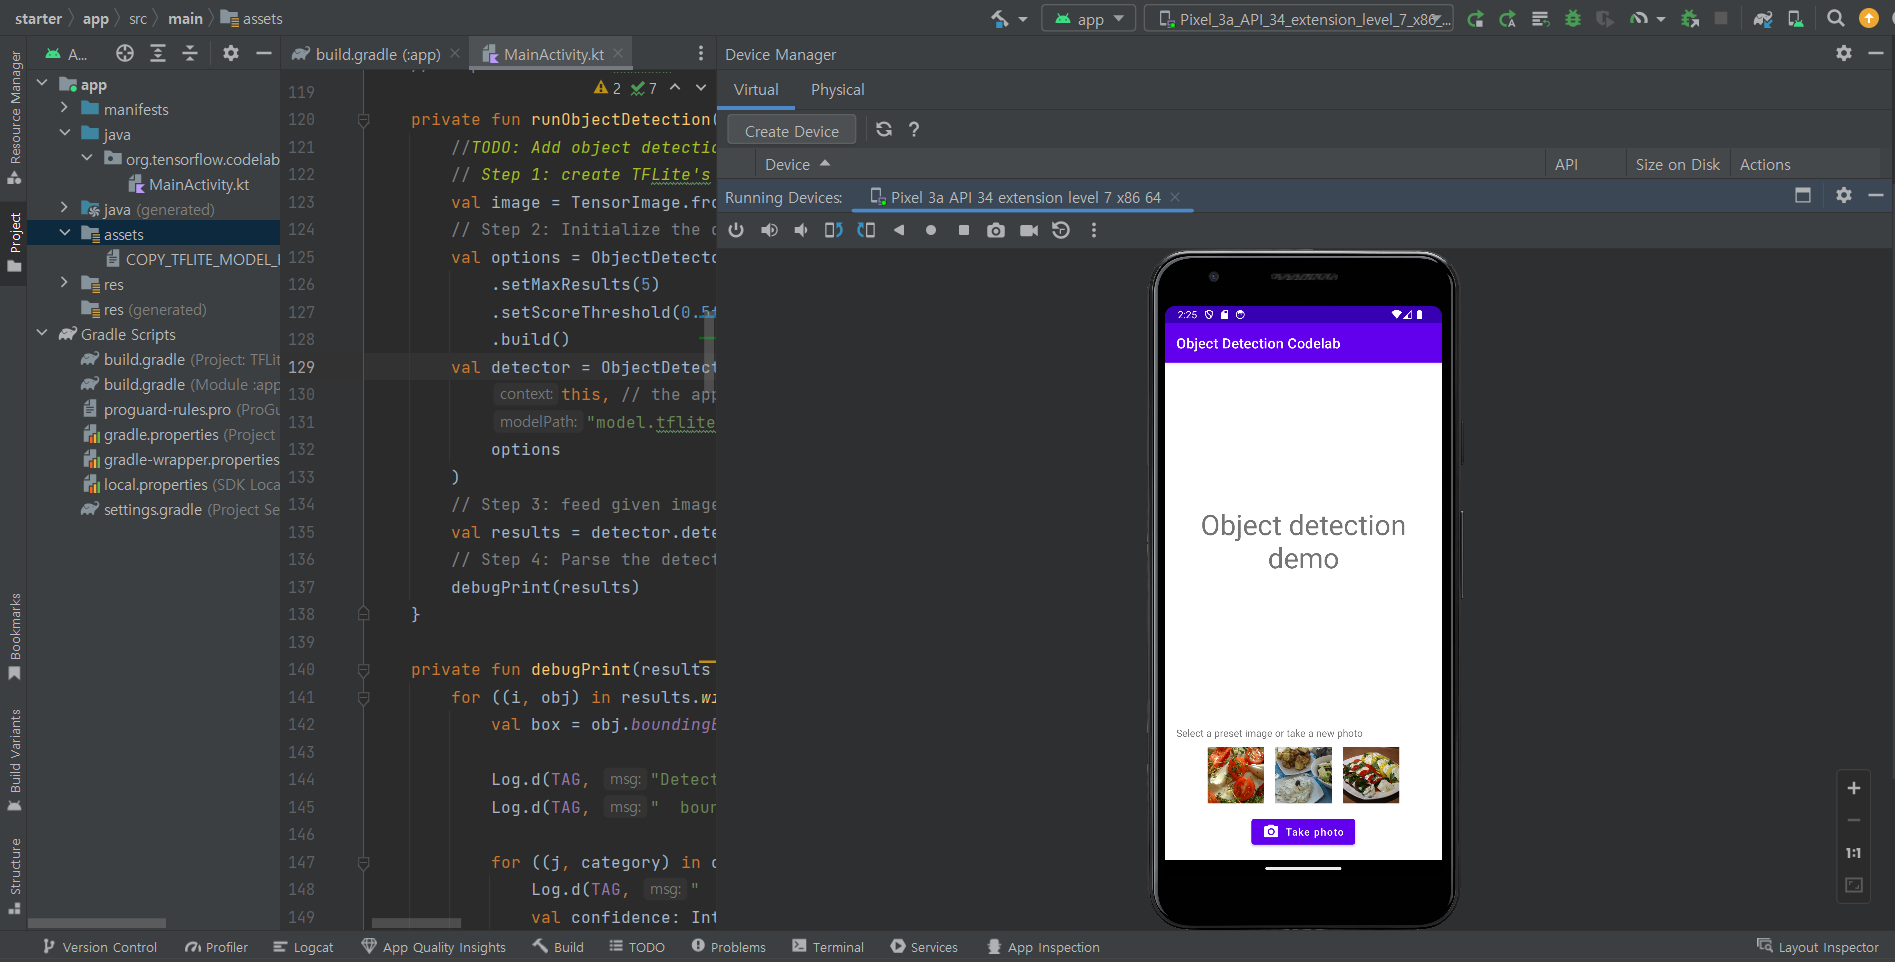This screenshot has width=1895, height=962.
Task: Open the Version Control tool window
Action: pos(99,947)
